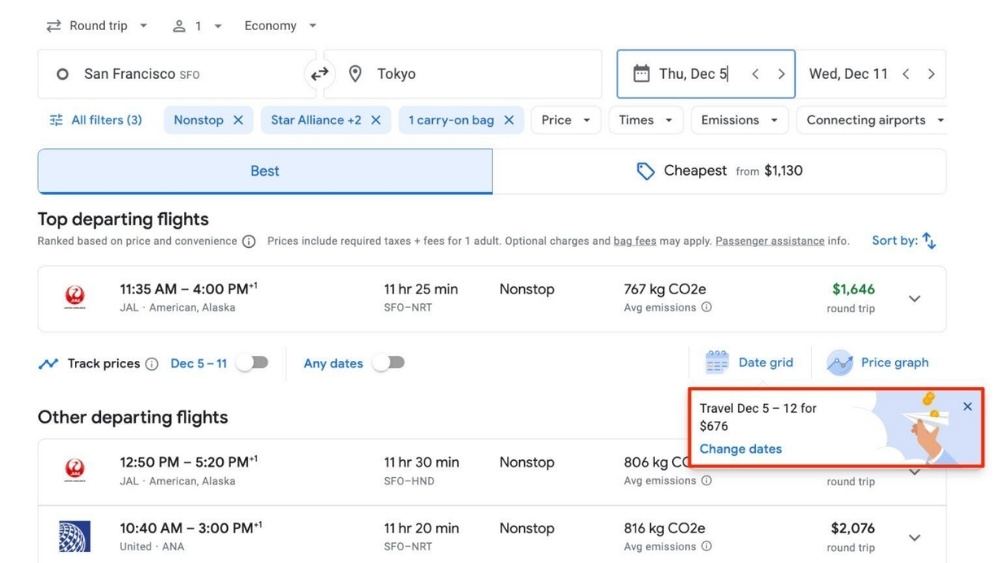The width and height of the screenshot is (1000, 563).
Task: Click the $2,076 price text
Action: point(853,529)
